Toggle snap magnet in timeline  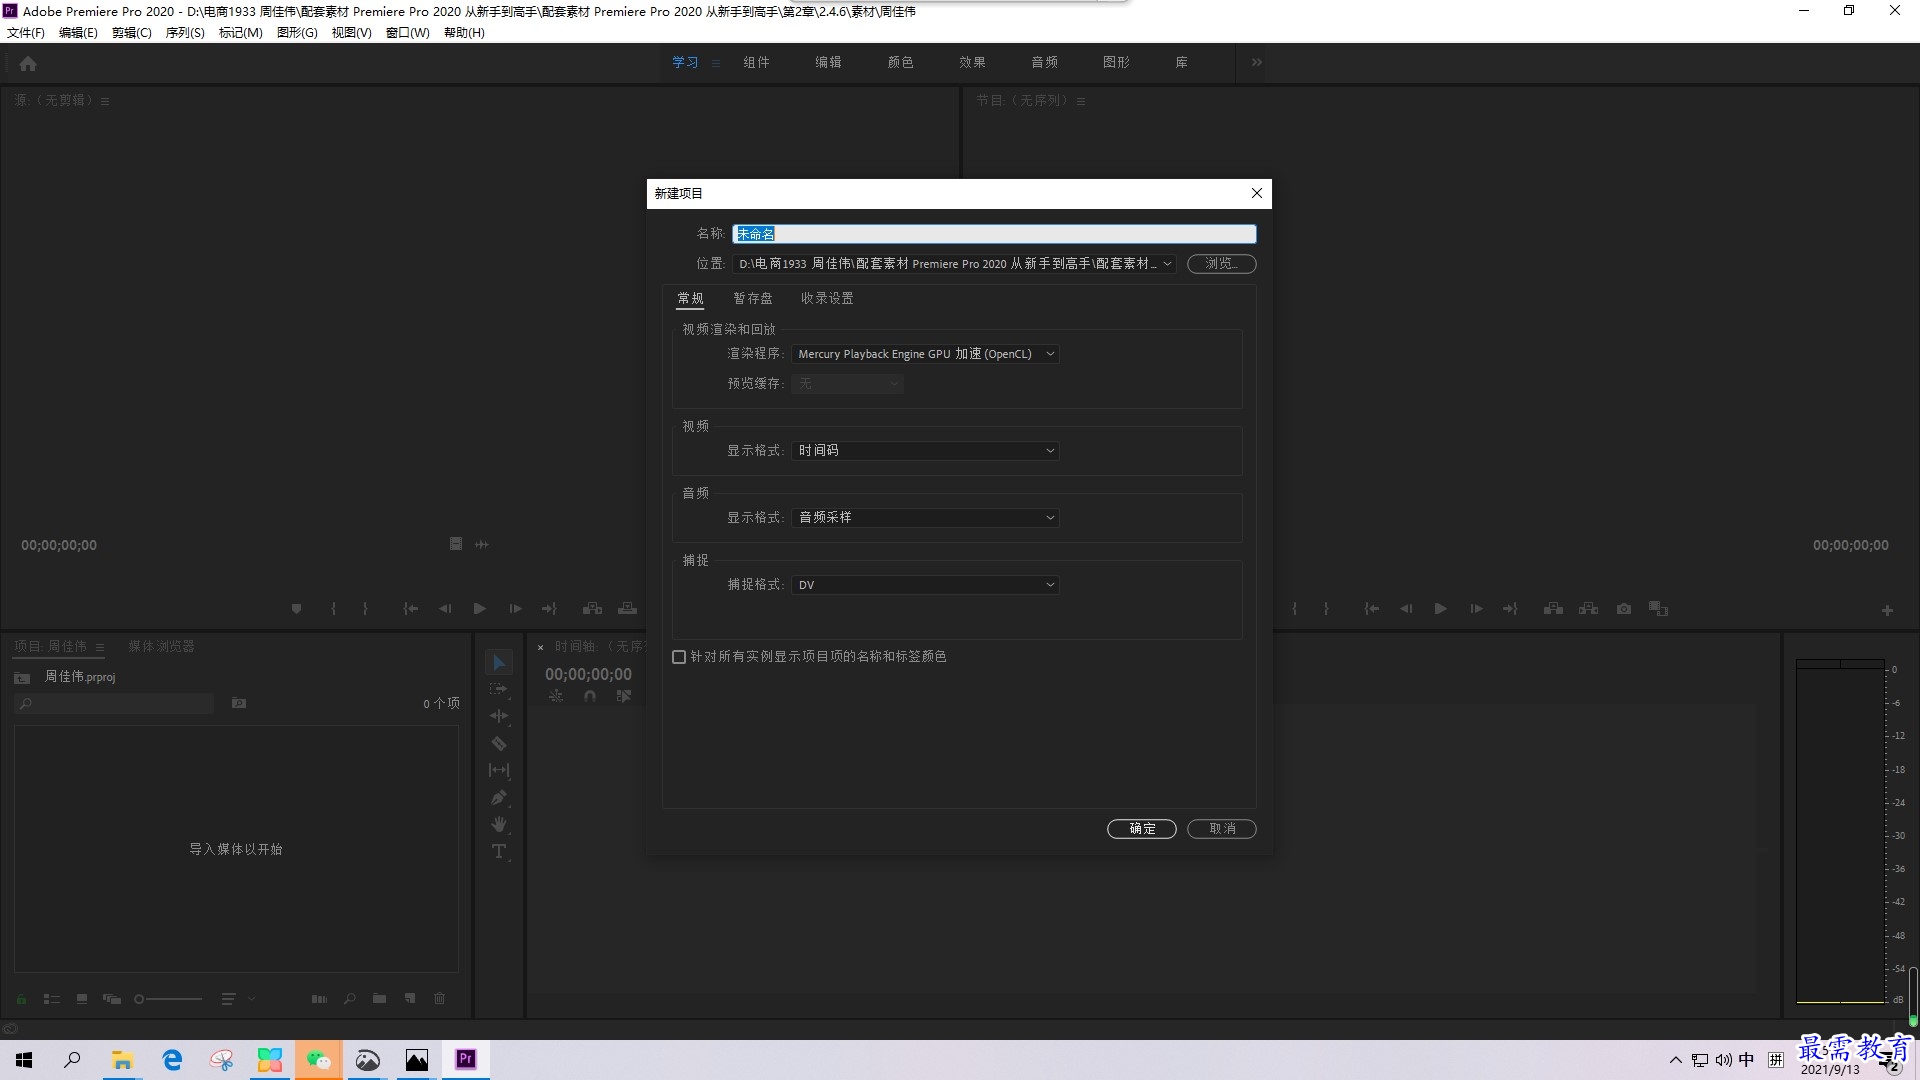coord(590,697)
